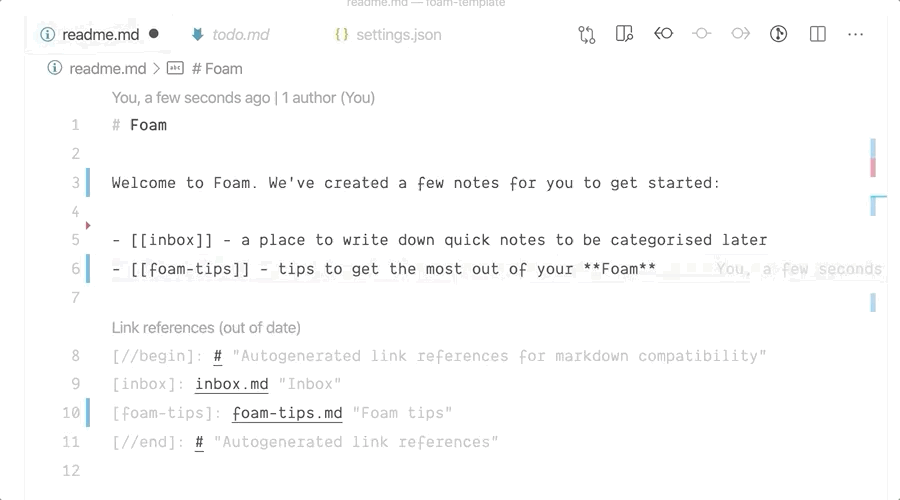Screen dimensions: 900x500
Task: Open the '# Foam' breadcrumb symbol dropdown
Action: (216, 69)
